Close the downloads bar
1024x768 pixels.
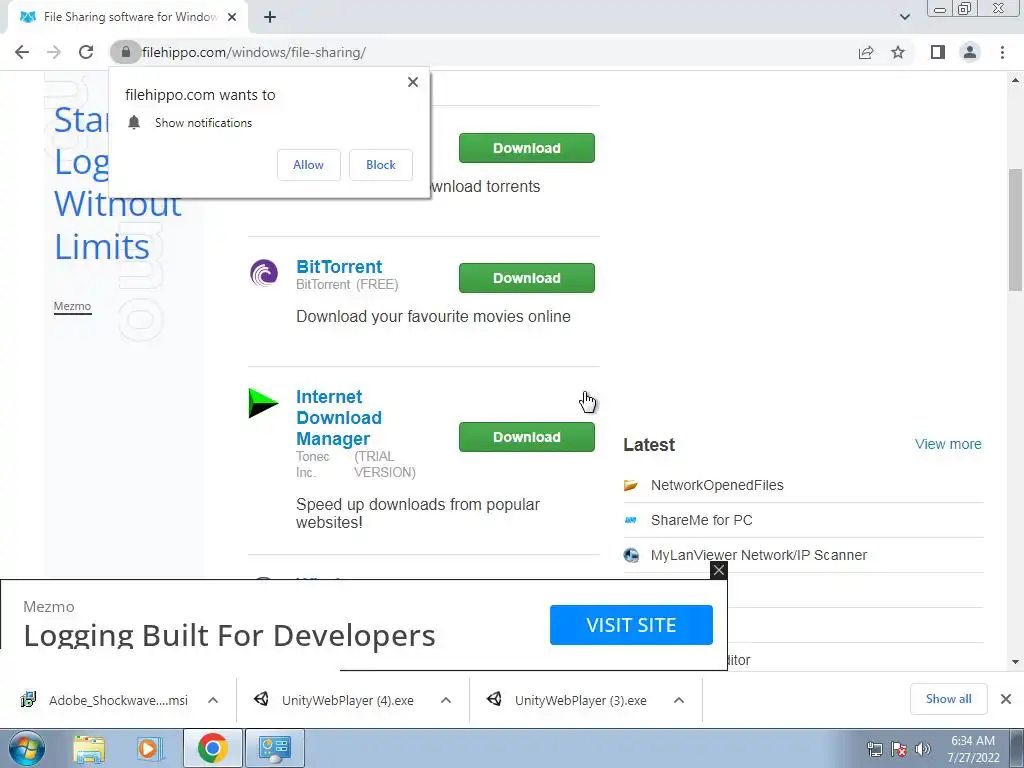[x=1006, y=699]
